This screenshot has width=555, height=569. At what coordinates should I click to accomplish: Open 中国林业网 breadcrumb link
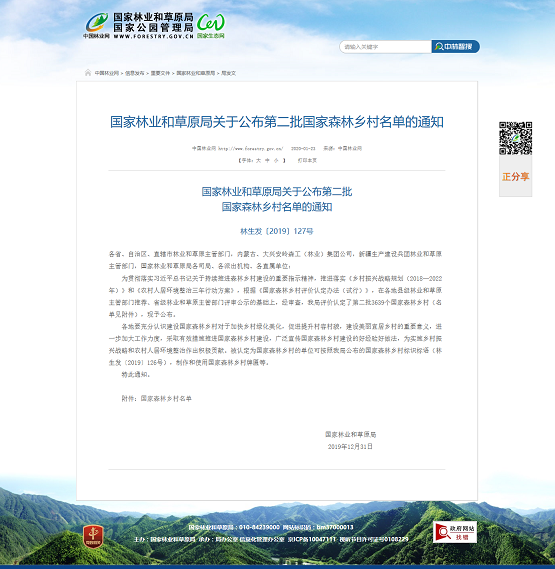107,73
